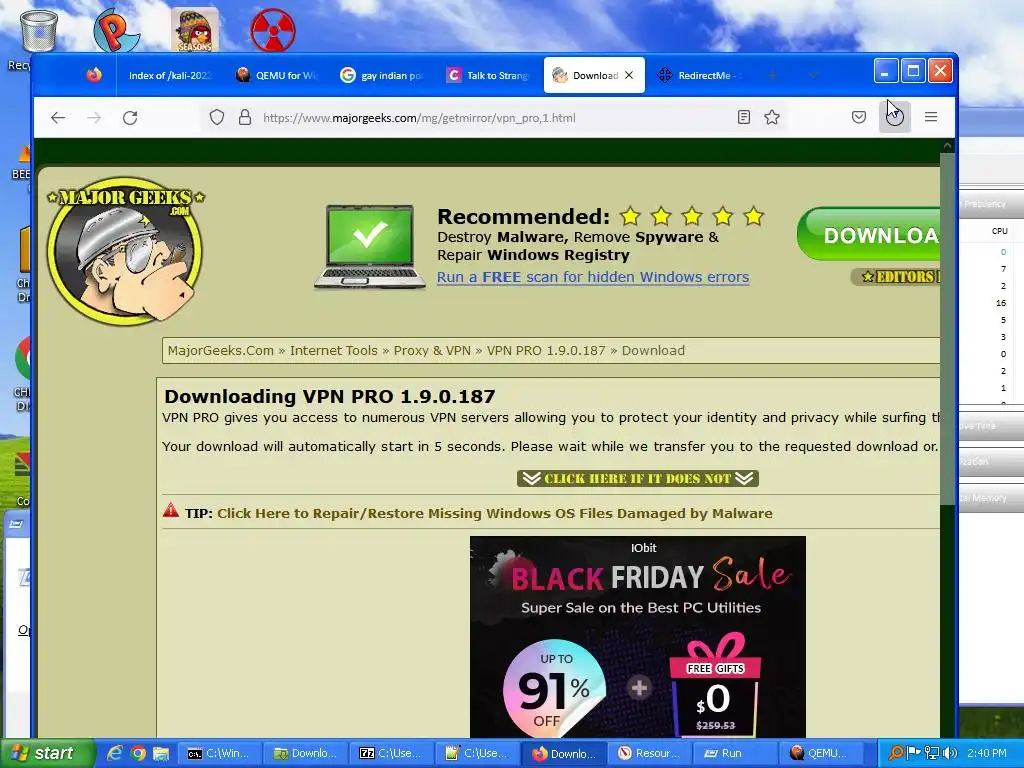The height and width of the screenshot is (768, 1024).
Task: Toggle reader view icon in address bar
Action: (x=743, y=118)
